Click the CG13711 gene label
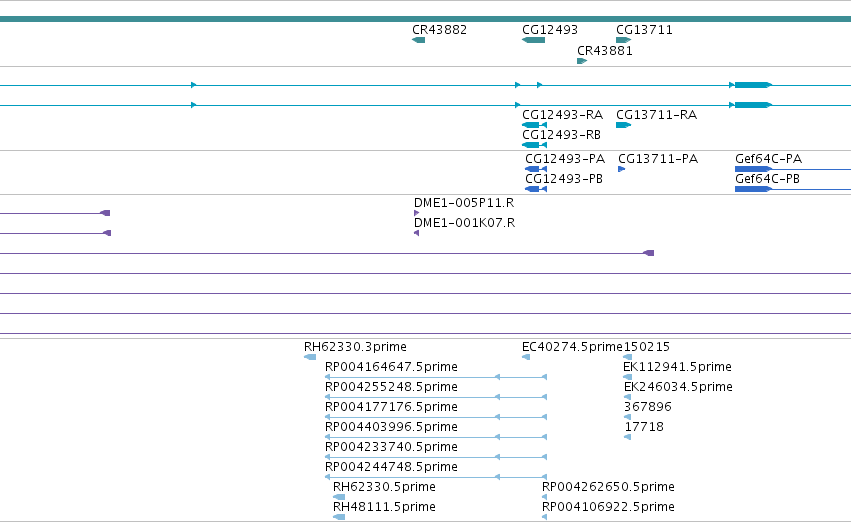Viewport: 851px width, 522px height. [644, 30]
